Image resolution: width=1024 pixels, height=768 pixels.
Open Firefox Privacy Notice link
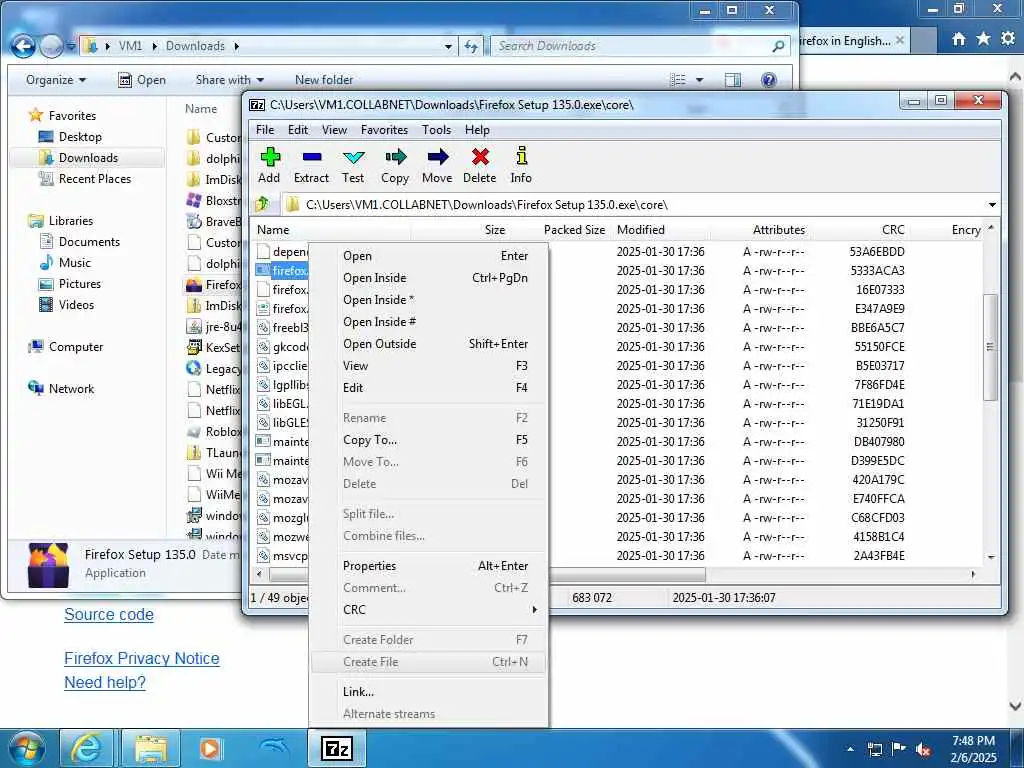142,658
